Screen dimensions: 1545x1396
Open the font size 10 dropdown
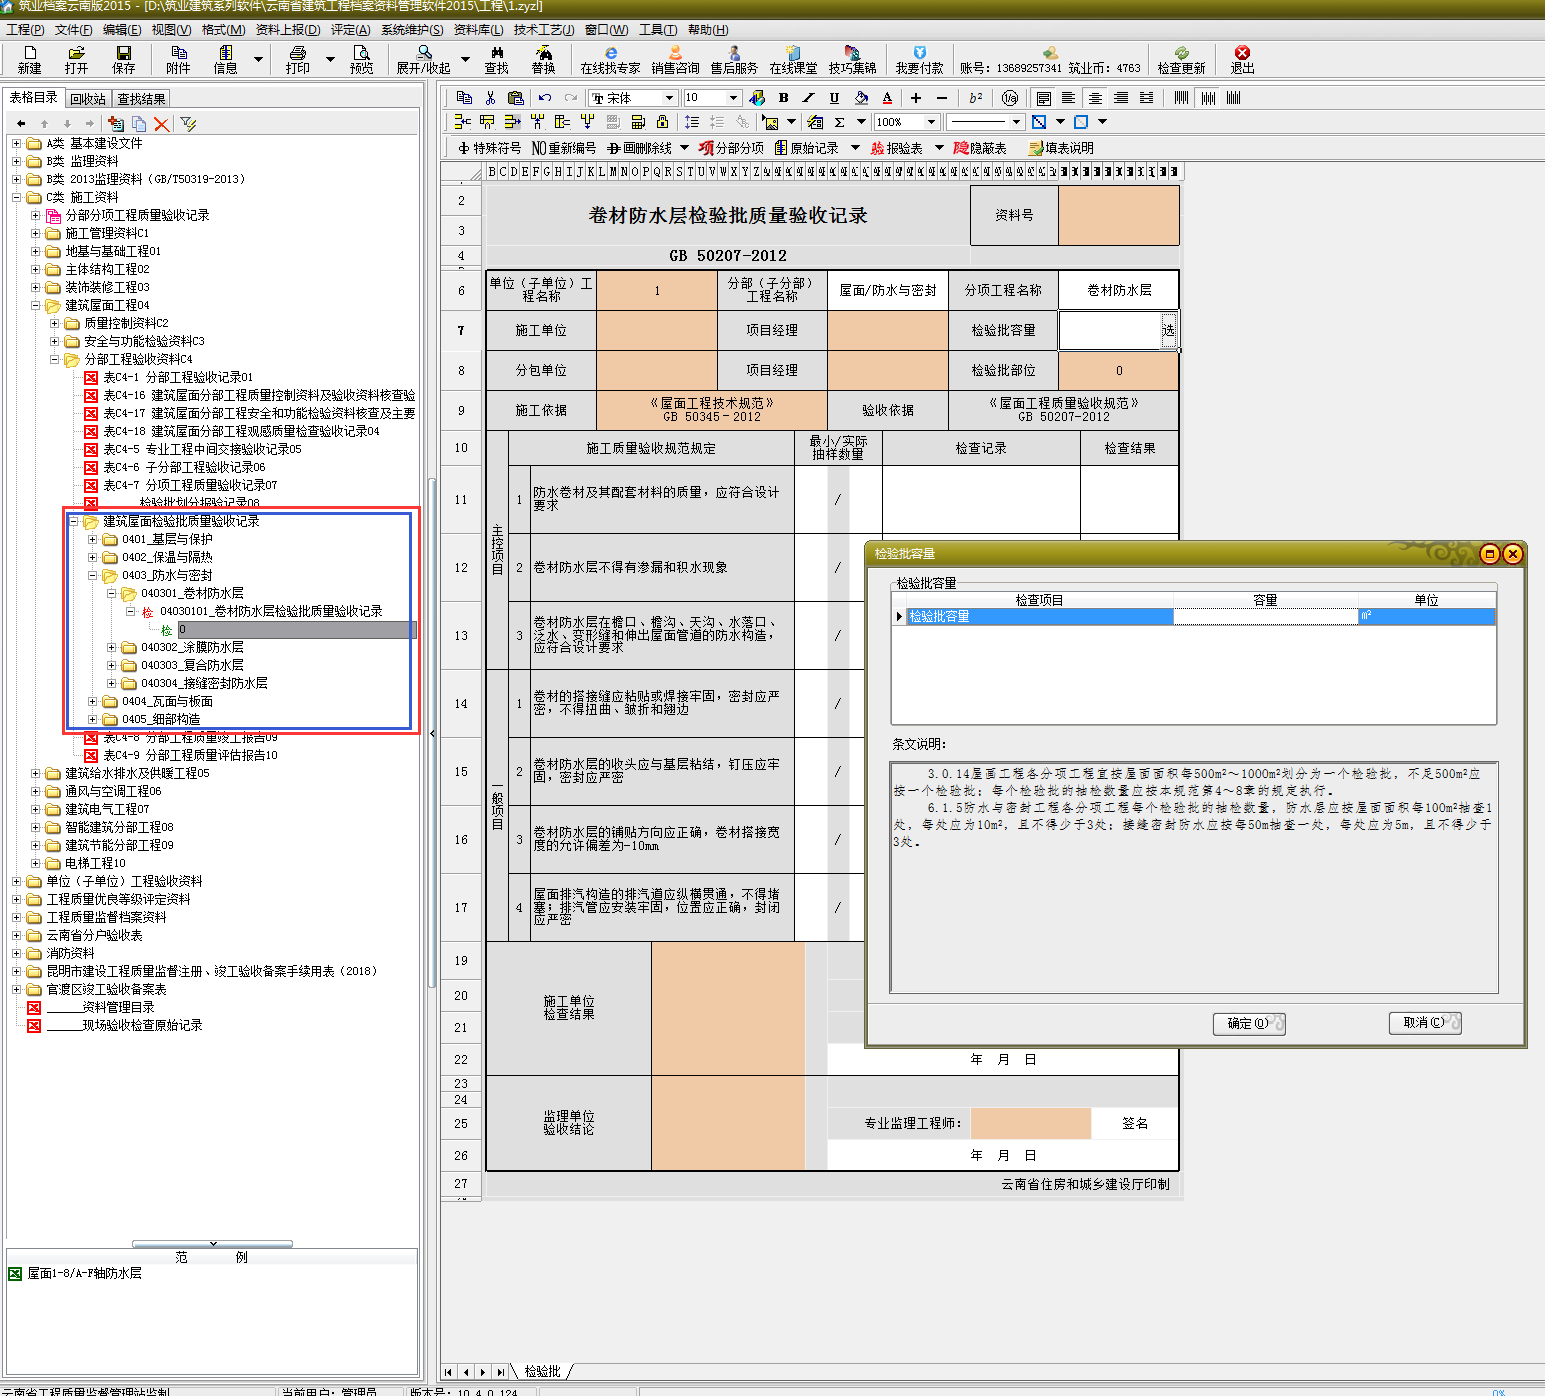(733, 98)
